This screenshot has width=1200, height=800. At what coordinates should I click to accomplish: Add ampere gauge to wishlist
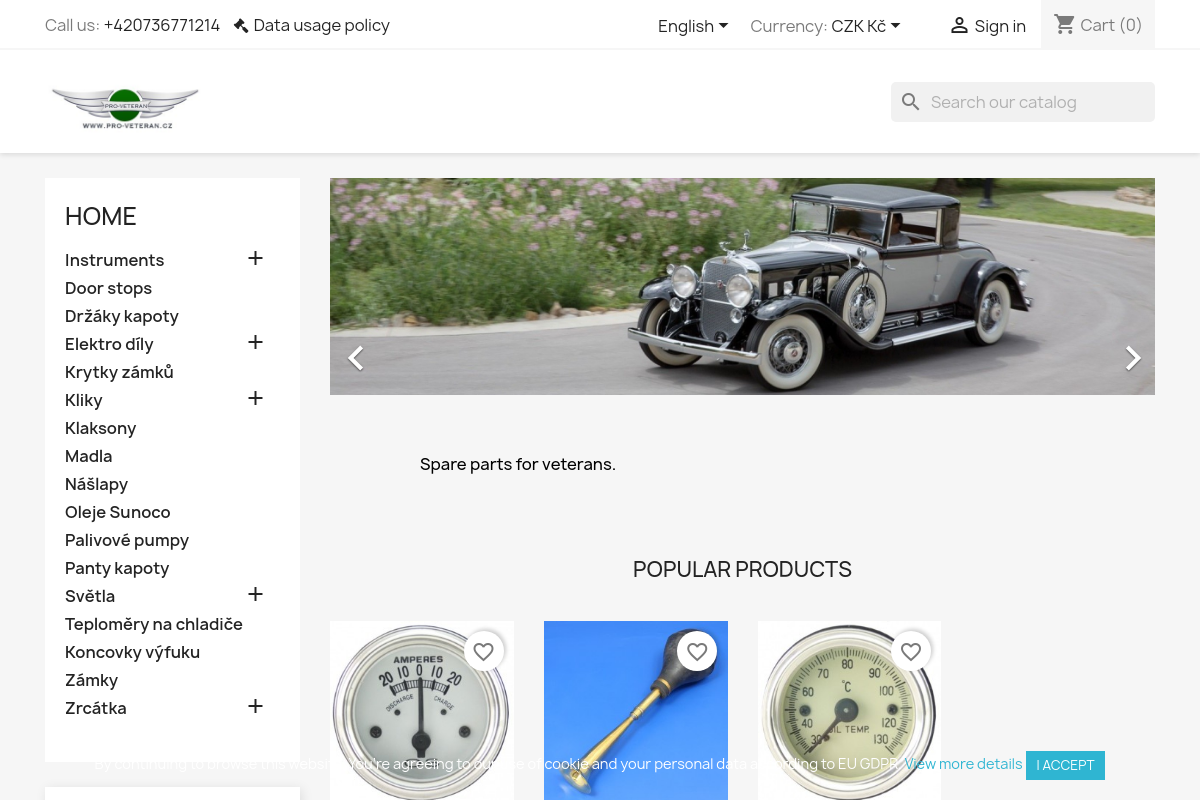pos(483,652)
